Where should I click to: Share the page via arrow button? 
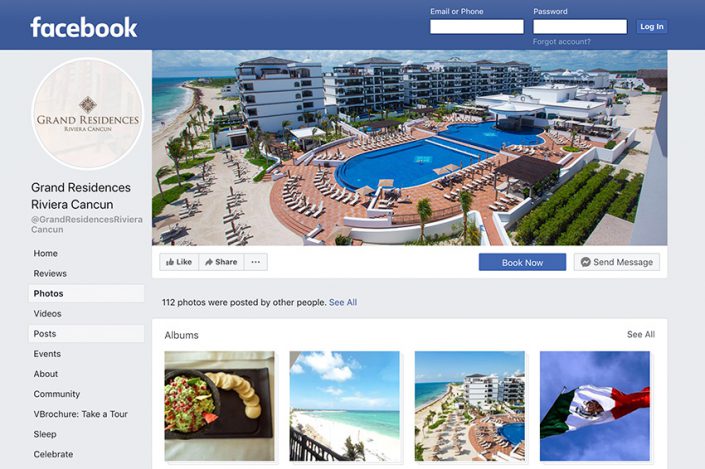(221, 262)
